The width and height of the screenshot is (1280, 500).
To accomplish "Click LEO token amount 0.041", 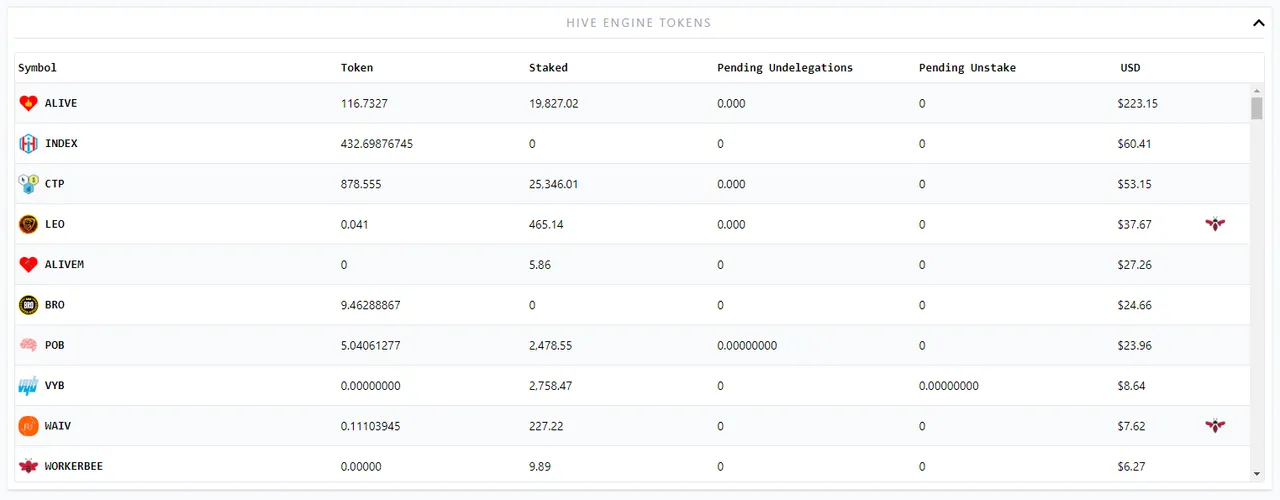I will pyautogui.click(x=355, y=224).
